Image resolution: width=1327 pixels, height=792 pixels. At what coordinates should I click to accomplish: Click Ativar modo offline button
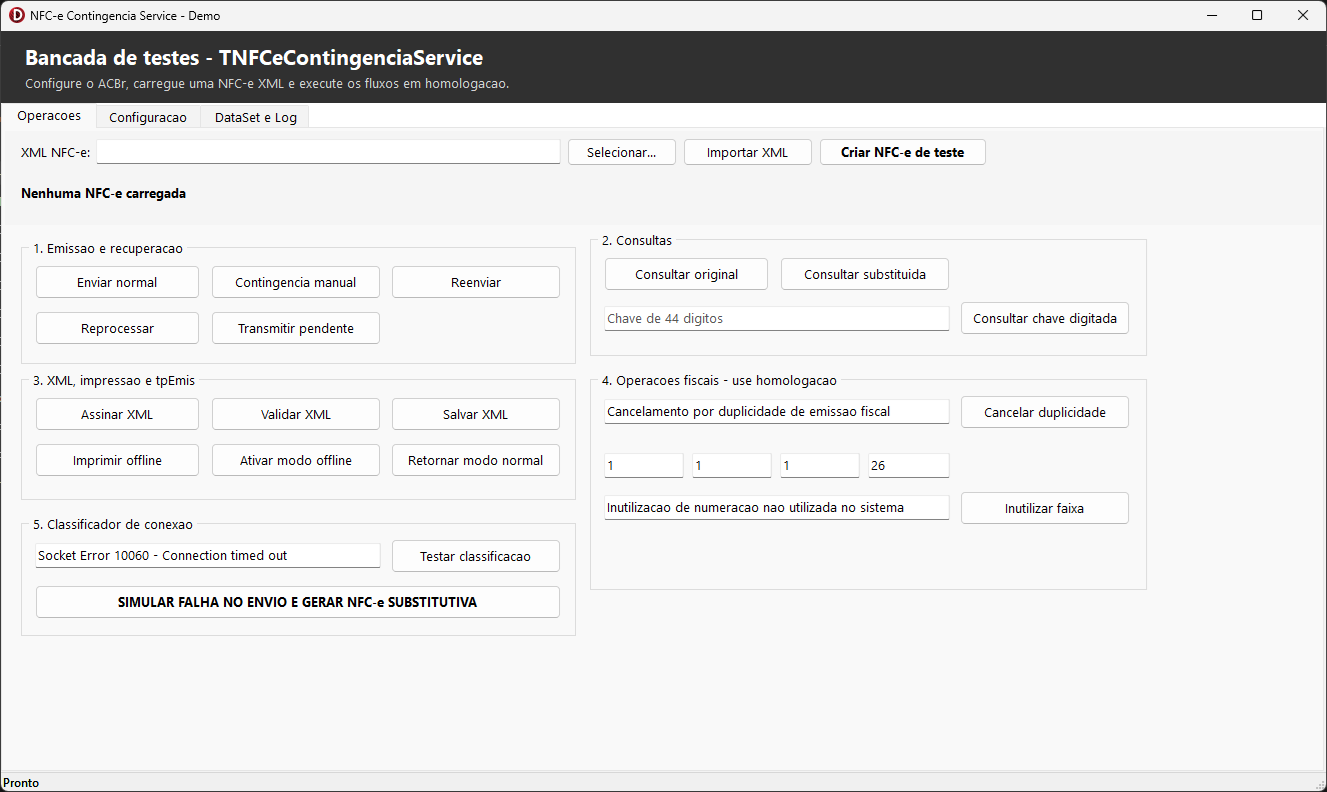click(x=296, y=460)
